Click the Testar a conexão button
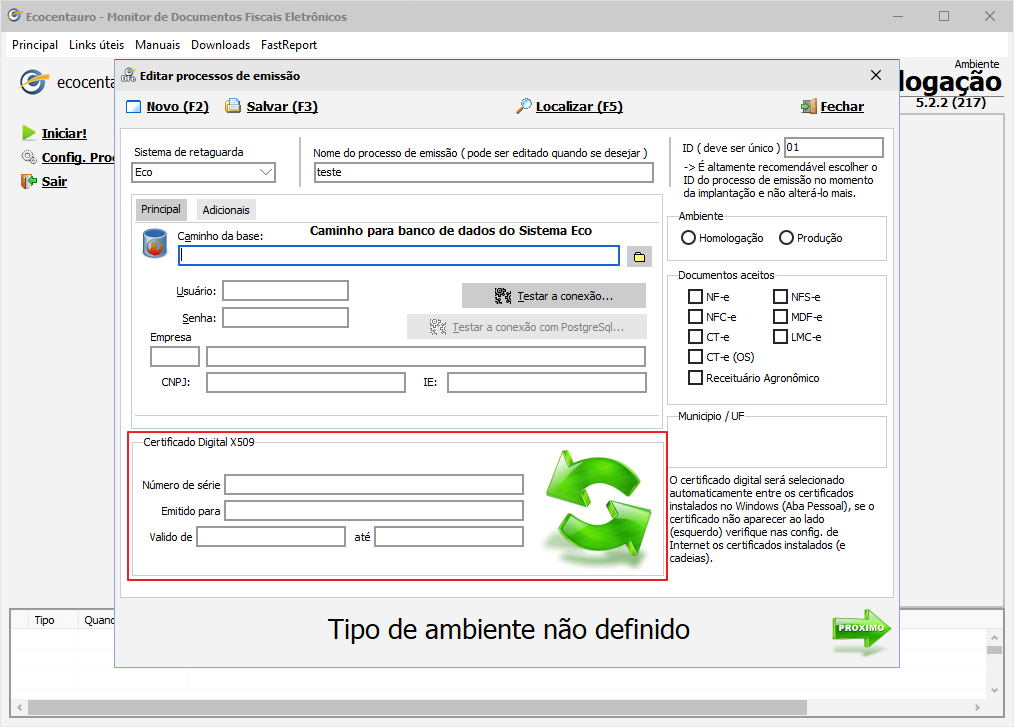 click(x=554, y=296)
